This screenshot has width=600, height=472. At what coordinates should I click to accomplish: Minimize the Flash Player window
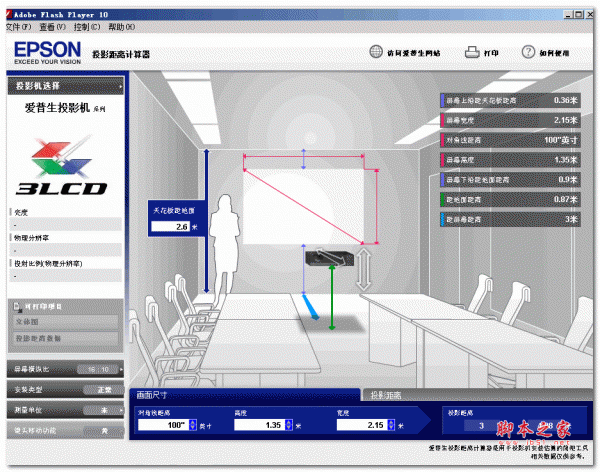tap(568, 15)
